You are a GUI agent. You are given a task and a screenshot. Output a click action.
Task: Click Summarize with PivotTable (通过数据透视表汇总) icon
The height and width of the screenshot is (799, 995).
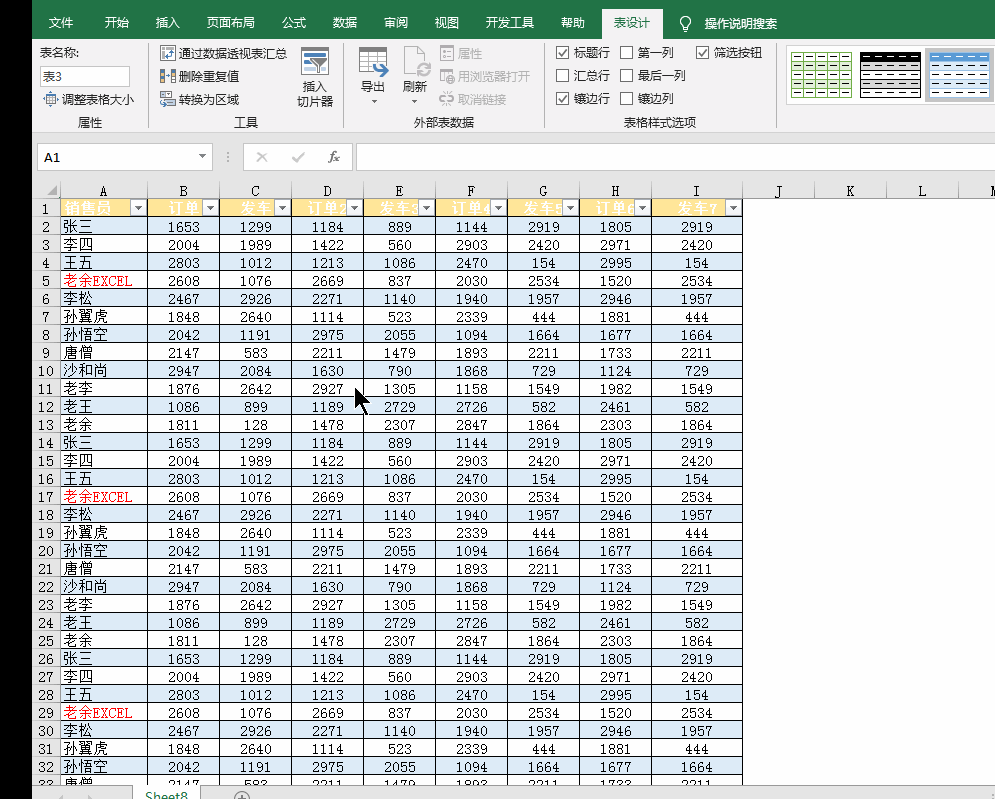(x=168, y=53)
